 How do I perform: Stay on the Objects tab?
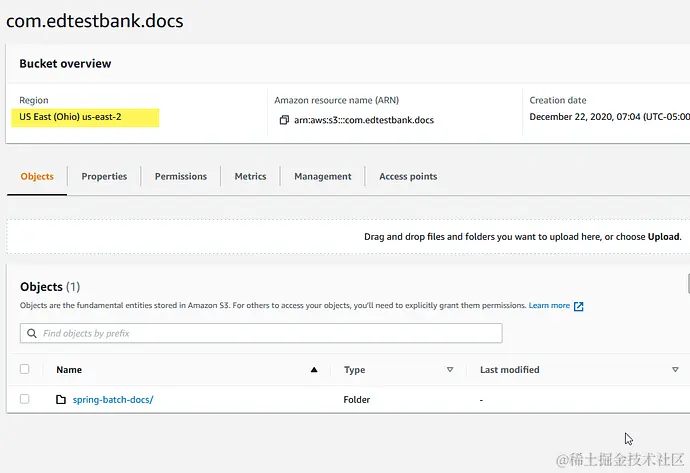[37, 176]
